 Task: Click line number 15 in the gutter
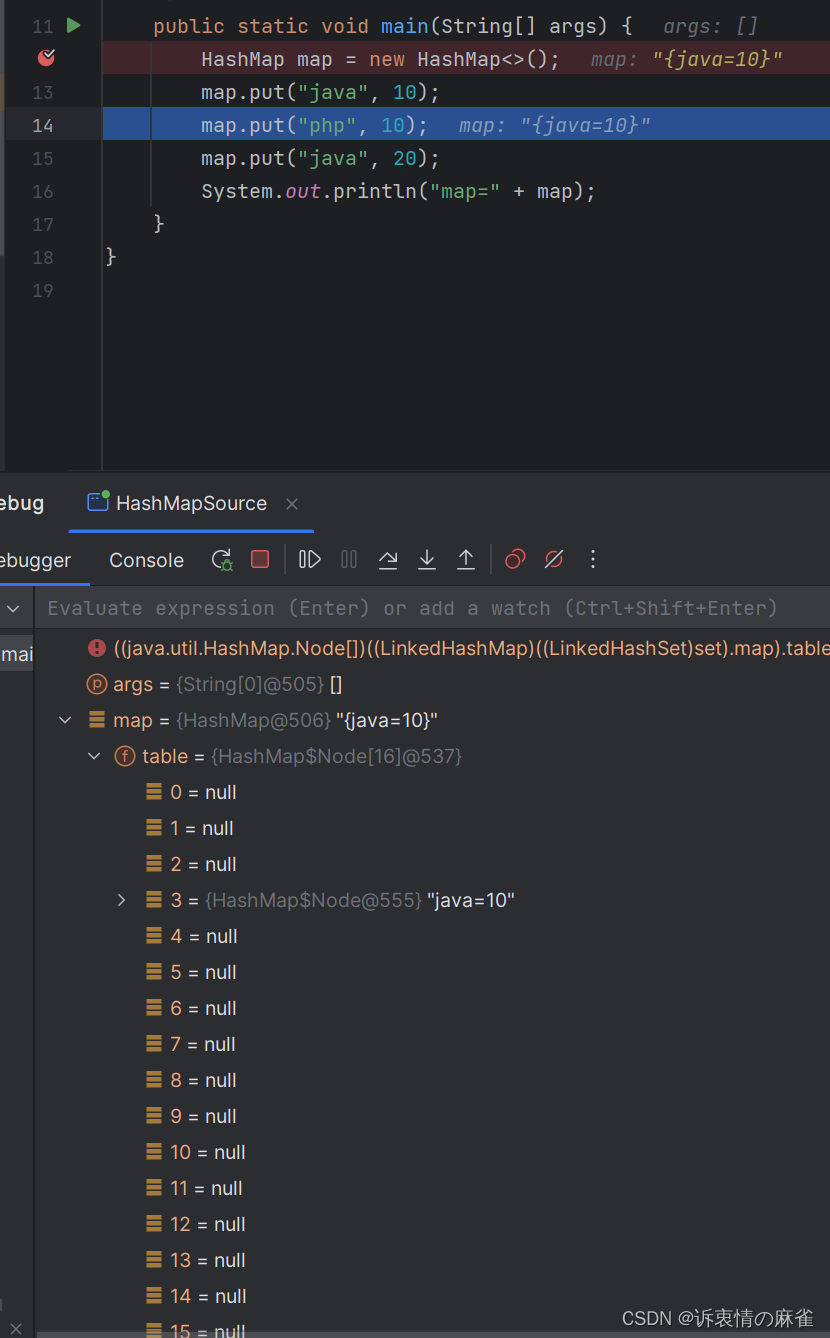point(43,158)
